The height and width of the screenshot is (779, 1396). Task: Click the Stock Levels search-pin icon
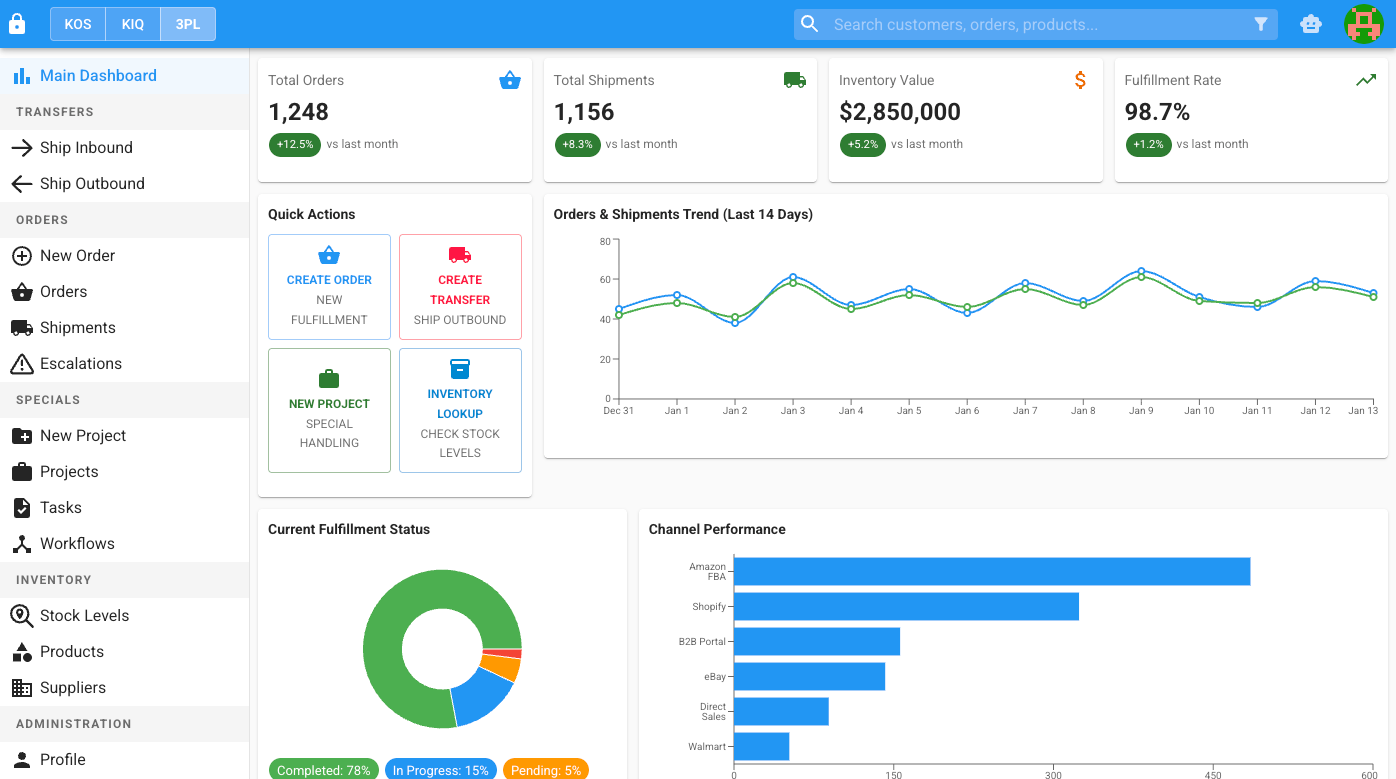pyautogui.click(x=21, y=616)
